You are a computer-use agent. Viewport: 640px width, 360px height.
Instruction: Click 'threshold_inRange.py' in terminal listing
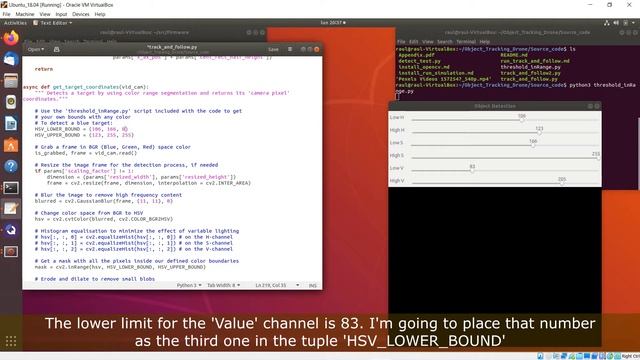(x=531, y=67)
